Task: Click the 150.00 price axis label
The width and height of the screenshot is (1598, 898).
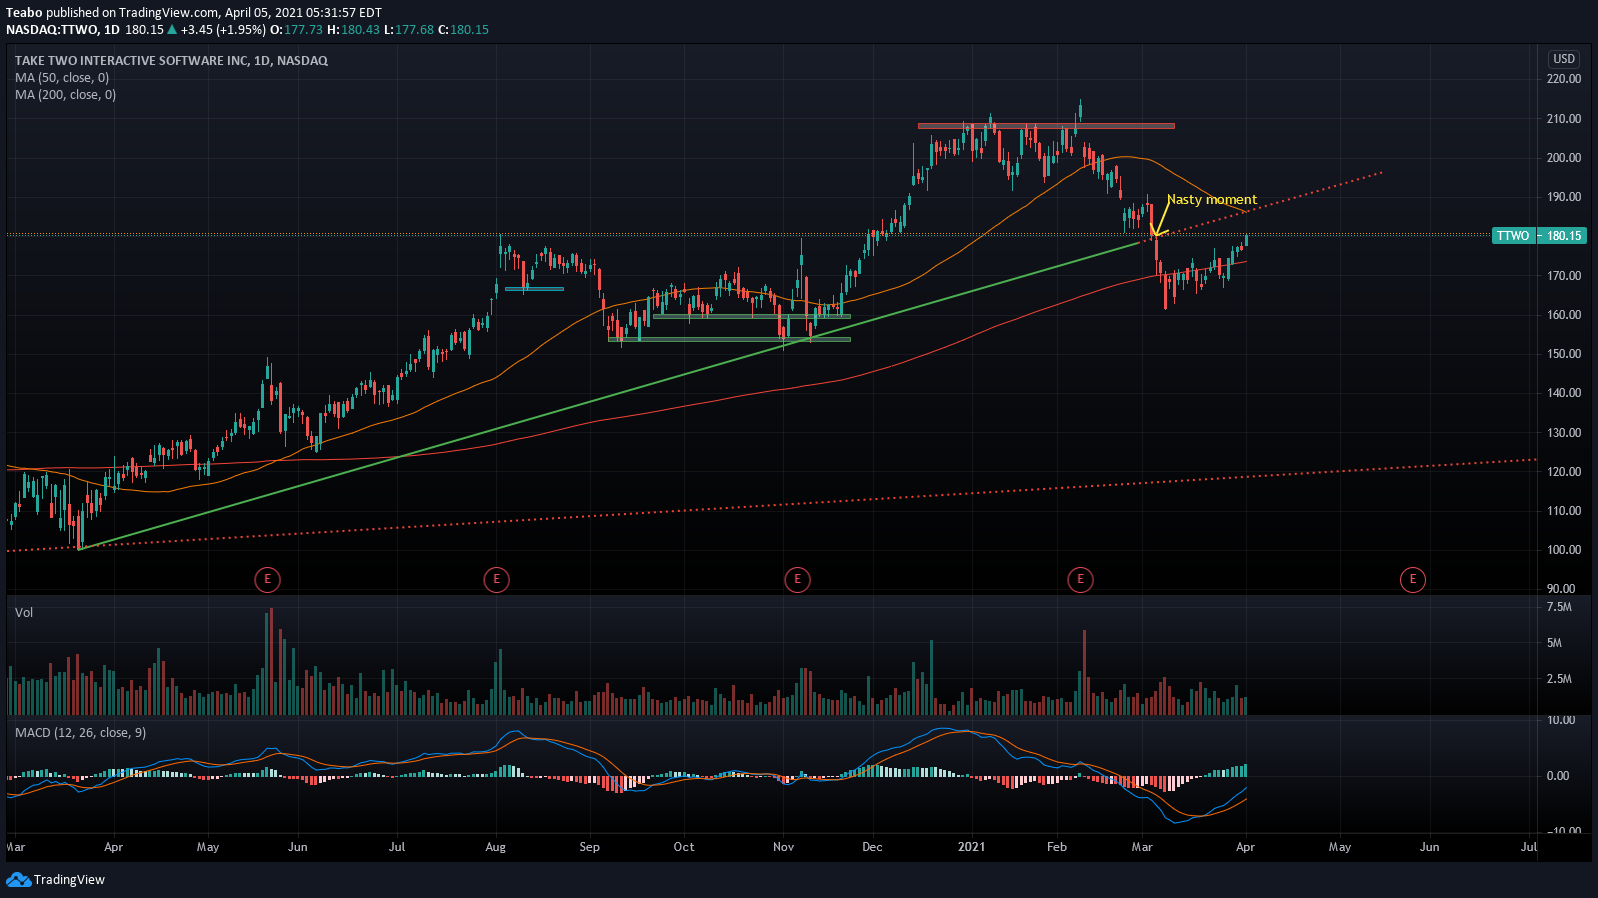Action: point(1564,354)
